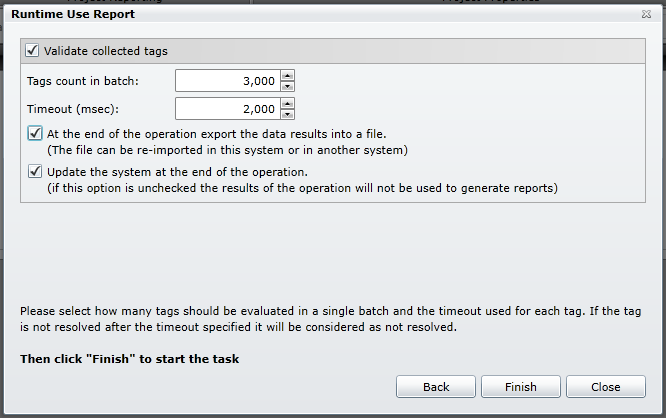Disable the update the system at end checkbox
Screen dimensions: 666x418
[x=36, y=171]
